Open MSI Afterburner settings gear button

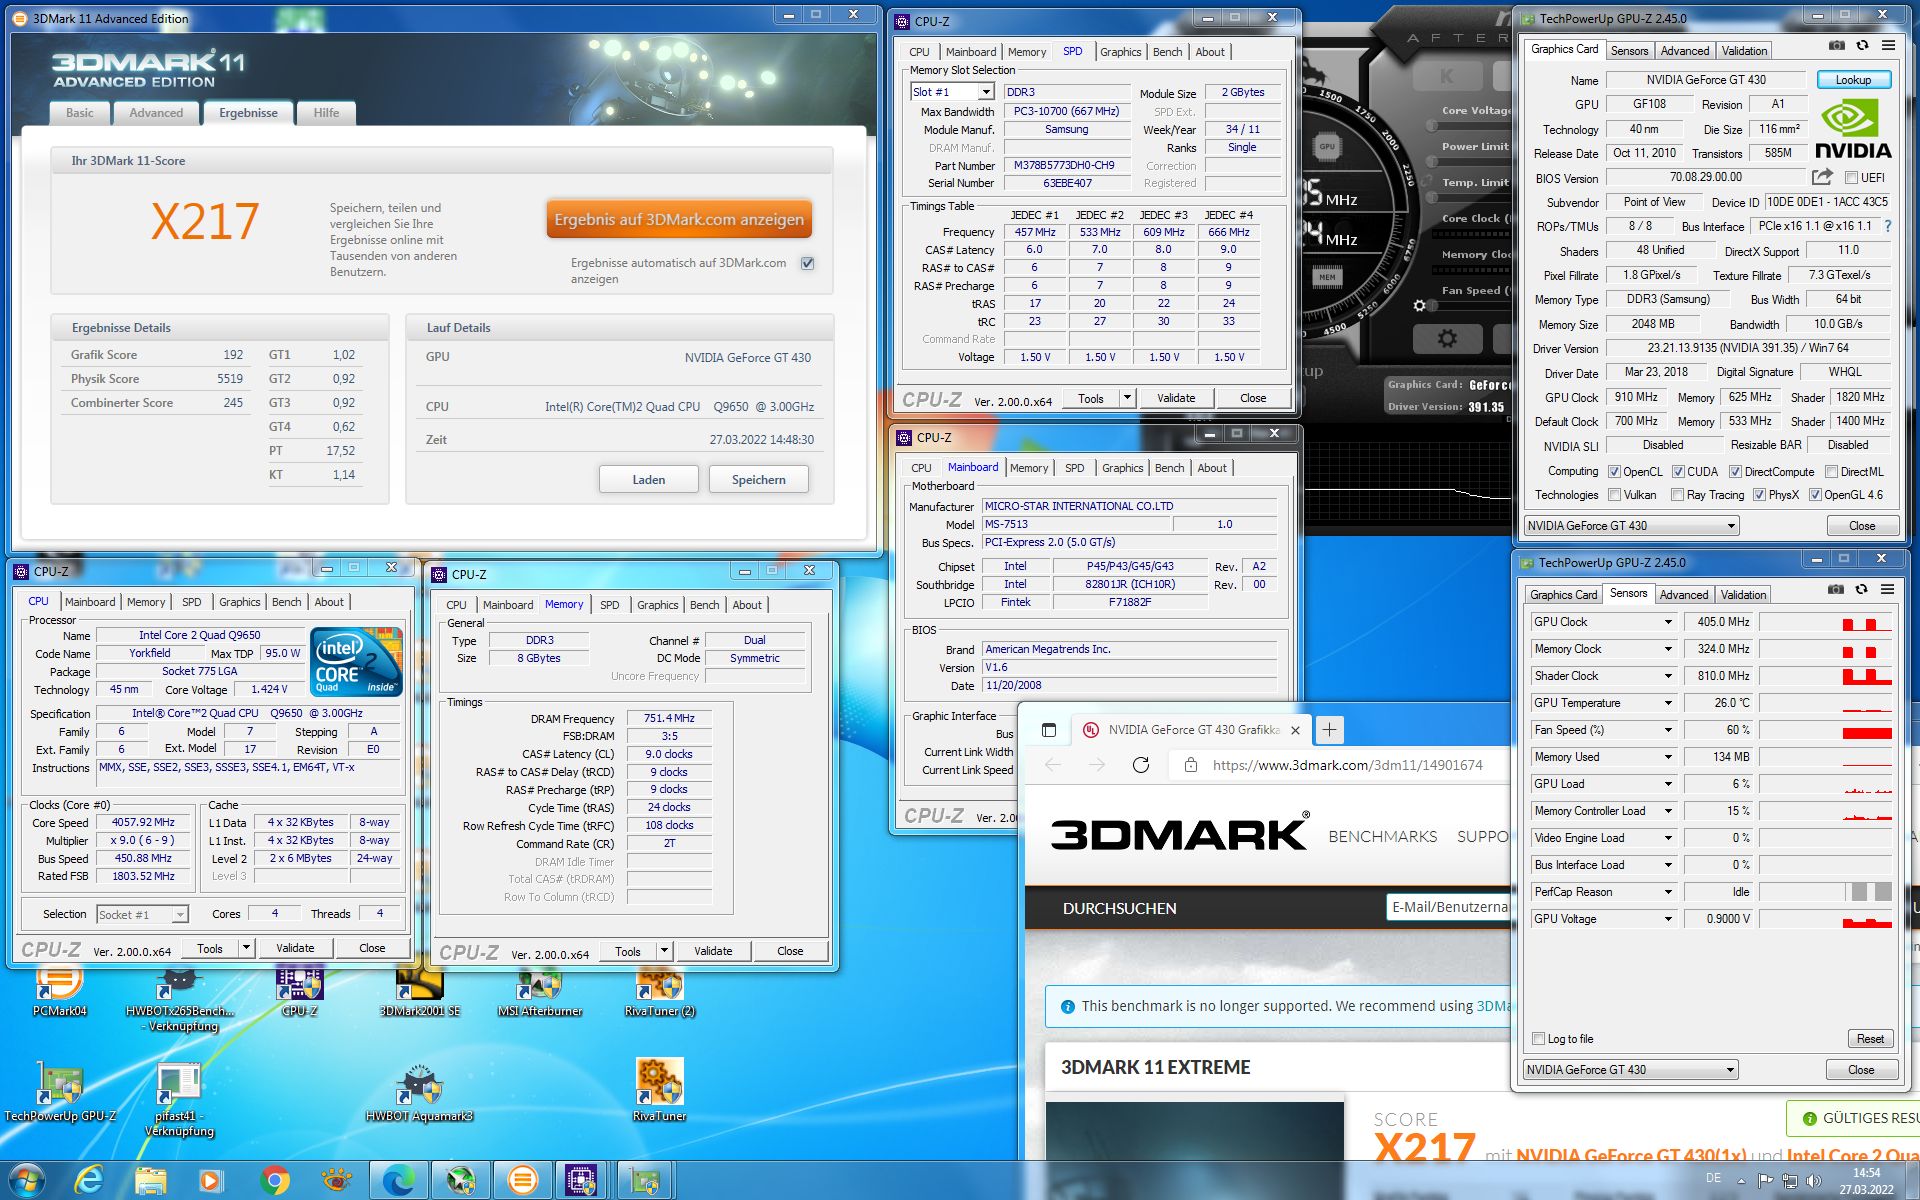1447,339
